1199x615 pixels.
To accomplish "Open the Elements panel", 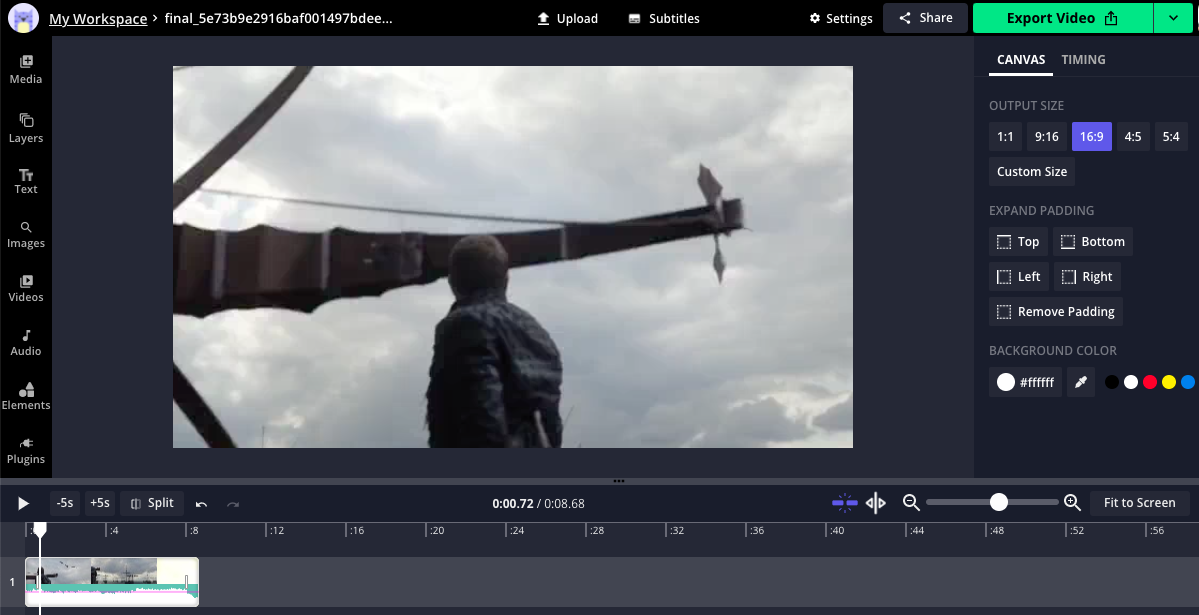I will point(26,396).
